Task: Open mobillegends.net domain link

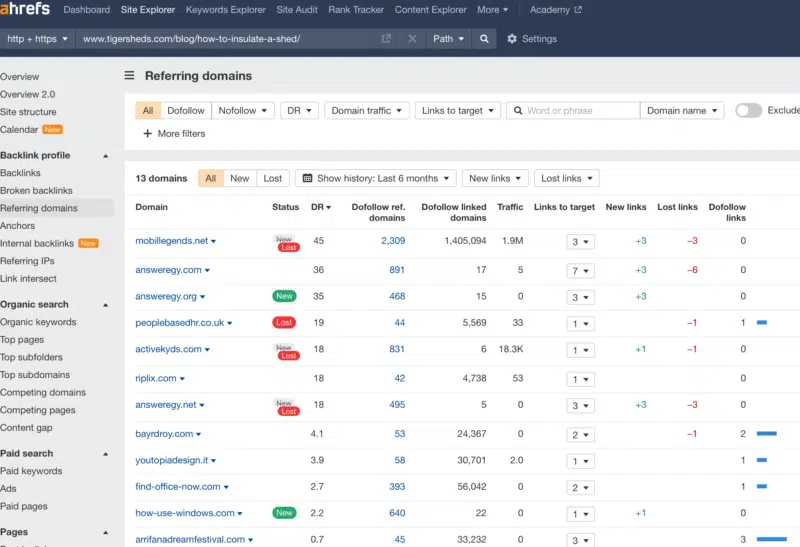Action: click(171, 240)
